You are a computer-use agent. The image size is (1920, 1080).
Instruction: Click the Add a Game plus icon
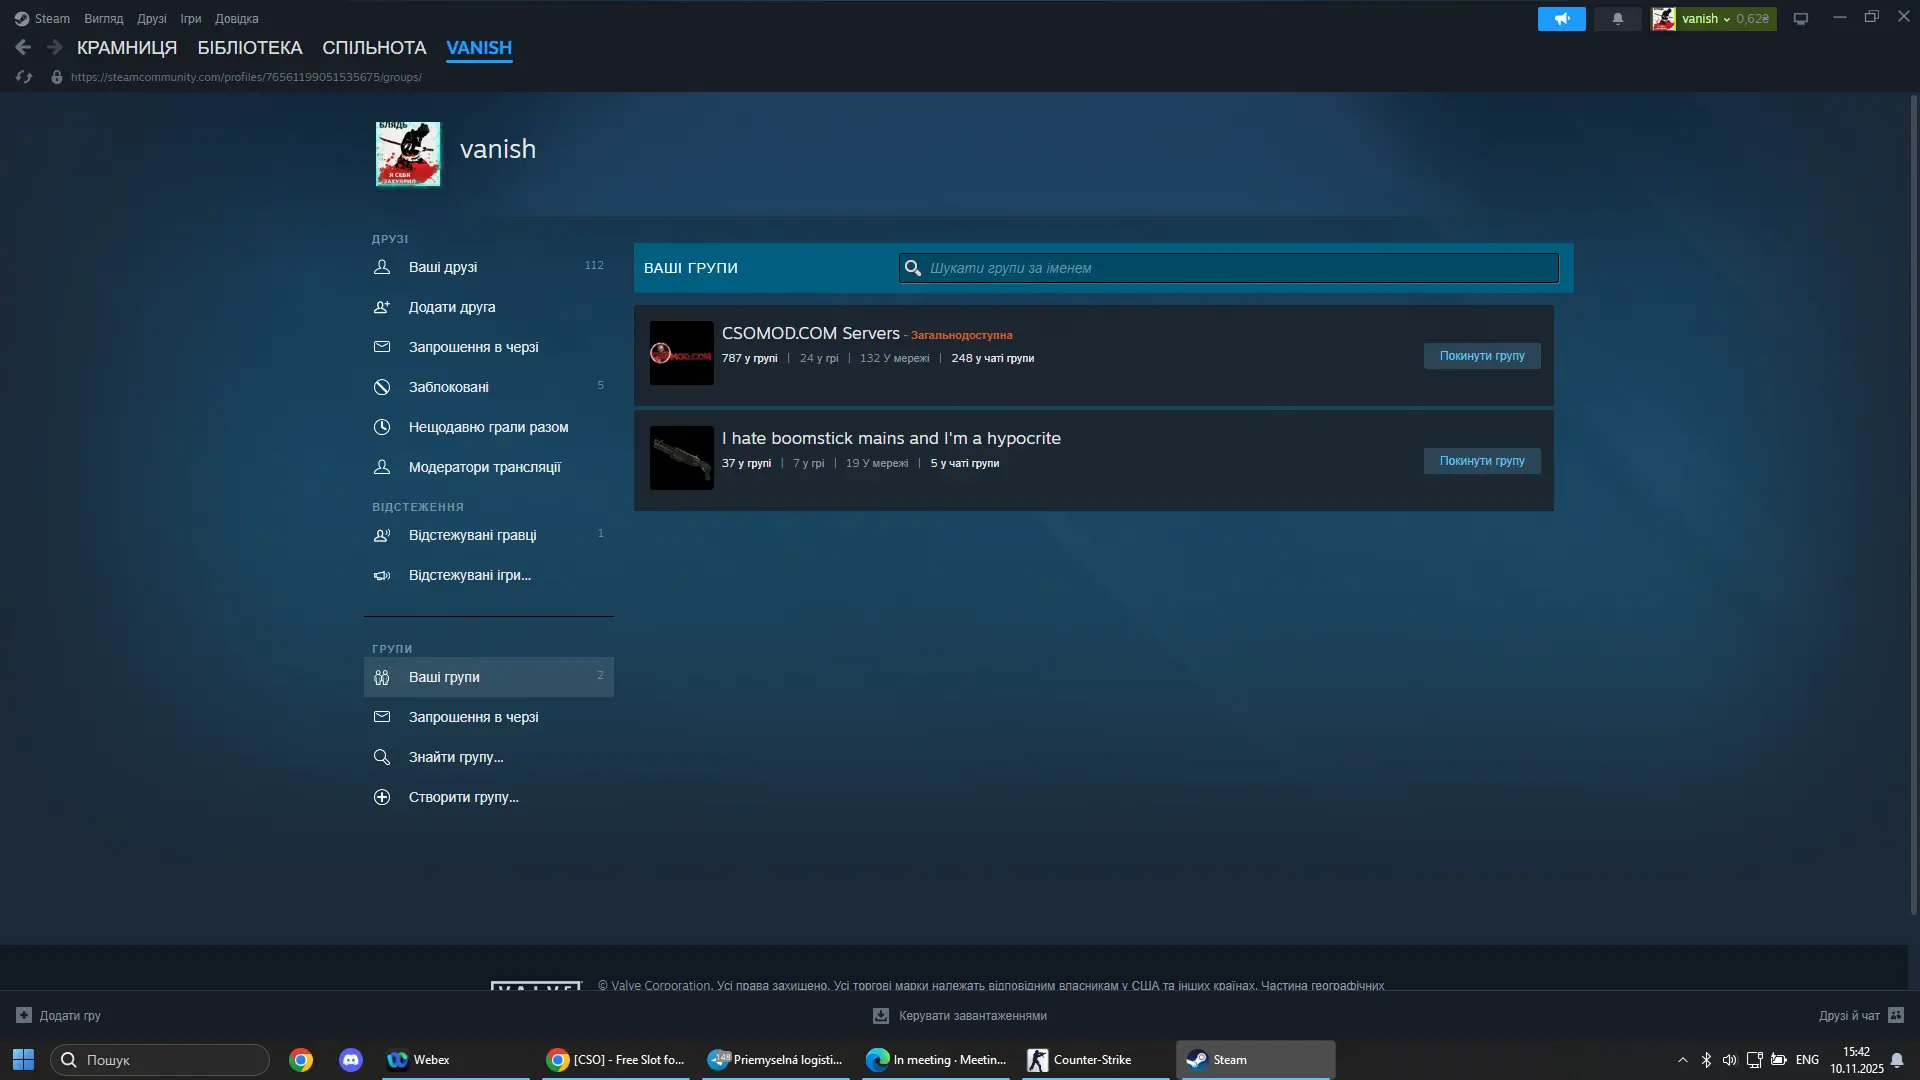click(24, 1015)
